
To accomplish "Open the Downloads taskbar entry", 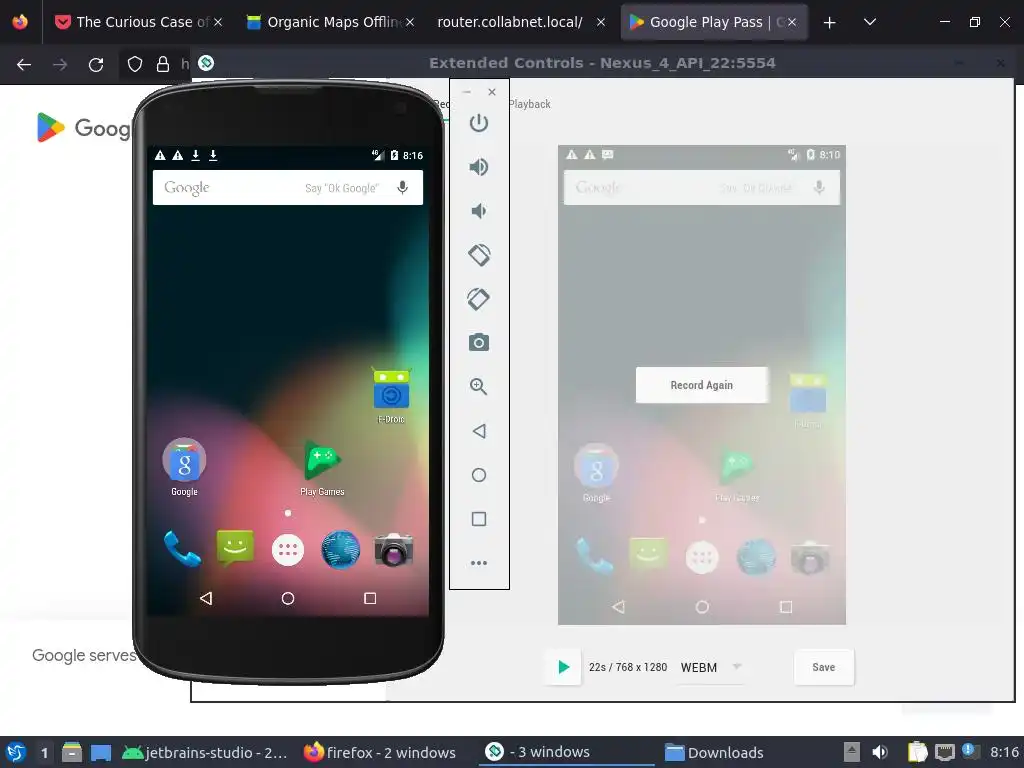I will (x=714, y=752).
